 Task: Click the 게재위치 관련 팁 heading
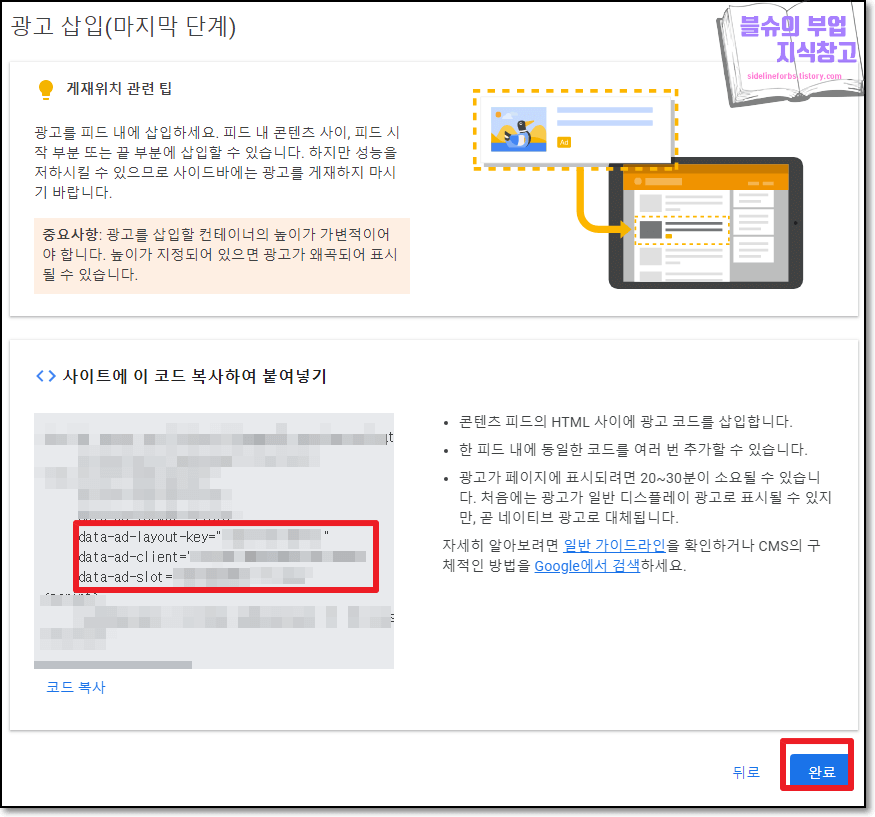(119, 89)
